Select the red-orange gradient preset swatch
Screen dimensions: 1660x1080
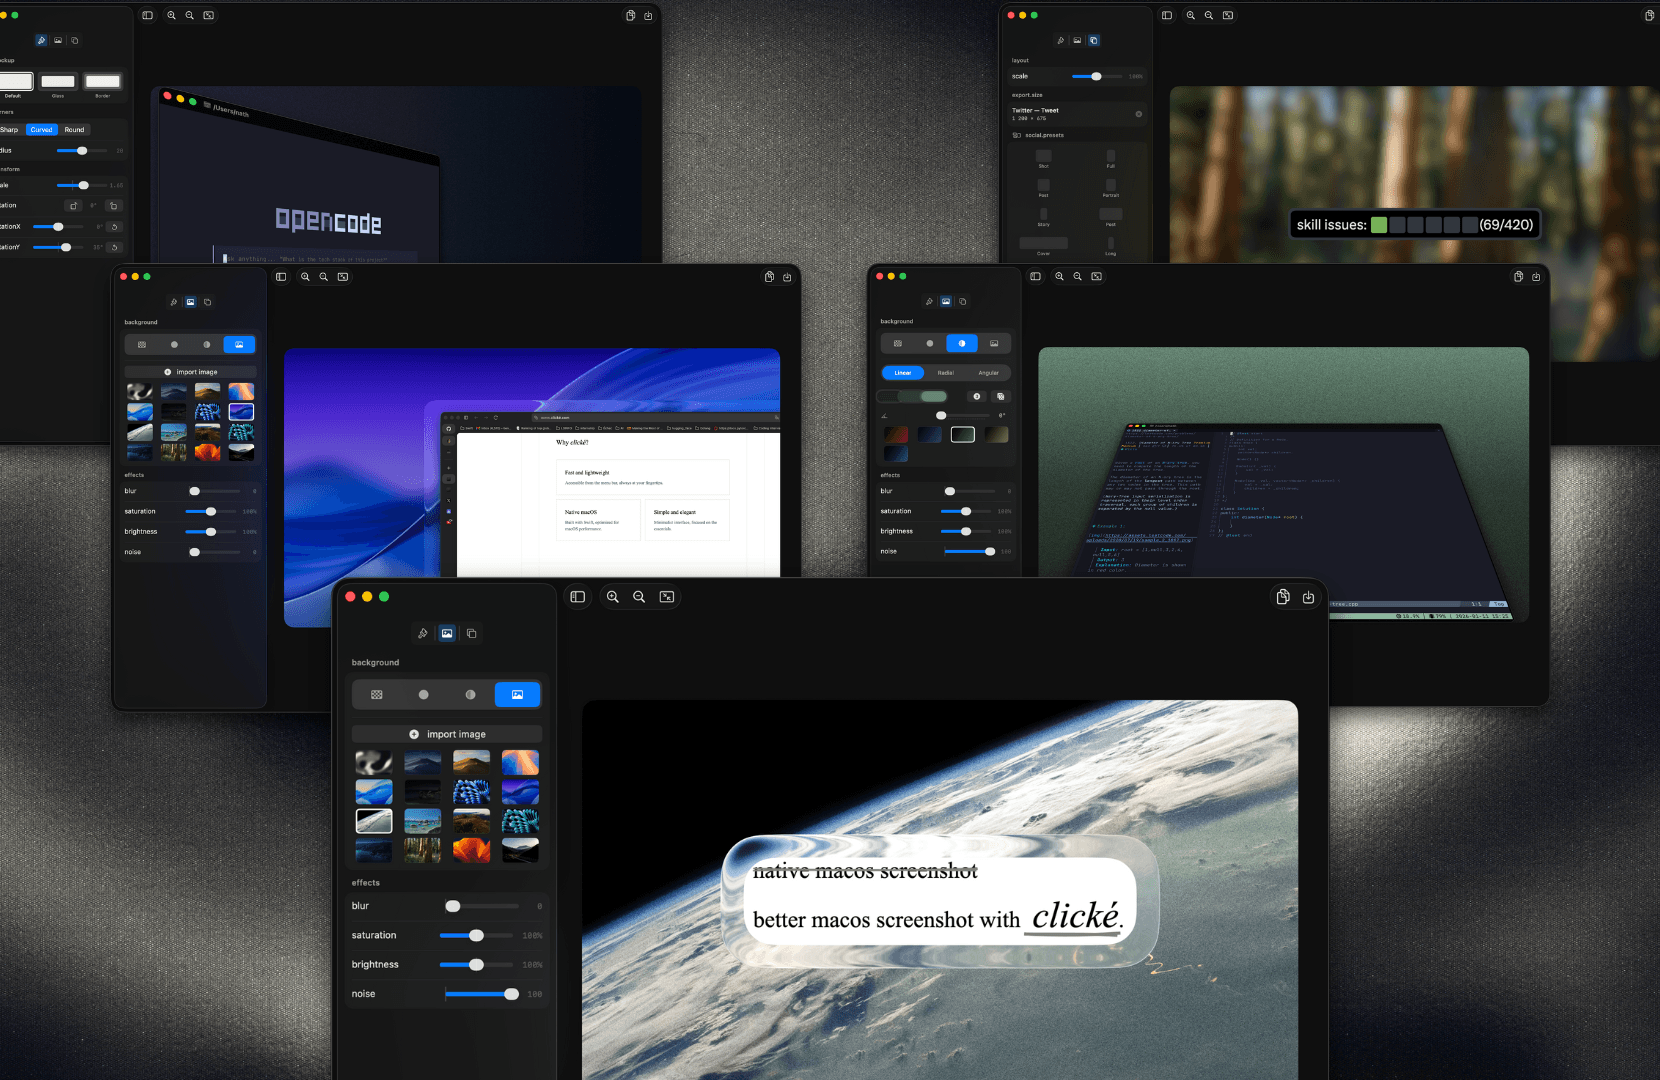(x=896, y=435)
